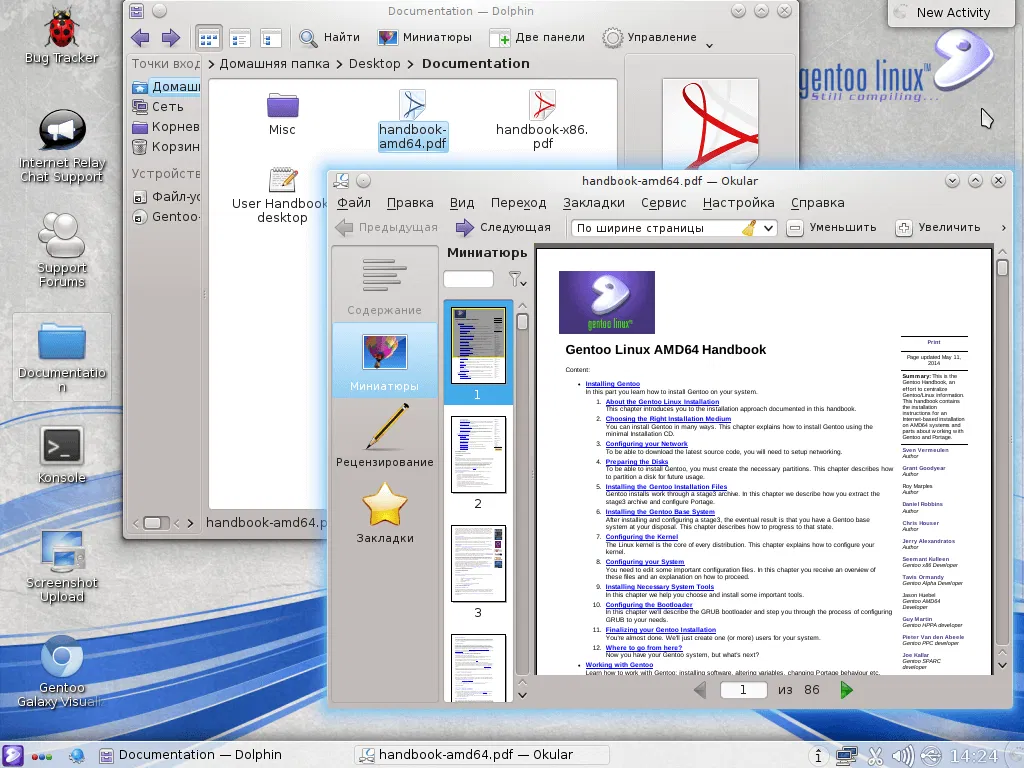Toggle Две панели split view
This screenshot has width=1024, height=768.
[x=537, y=38]
